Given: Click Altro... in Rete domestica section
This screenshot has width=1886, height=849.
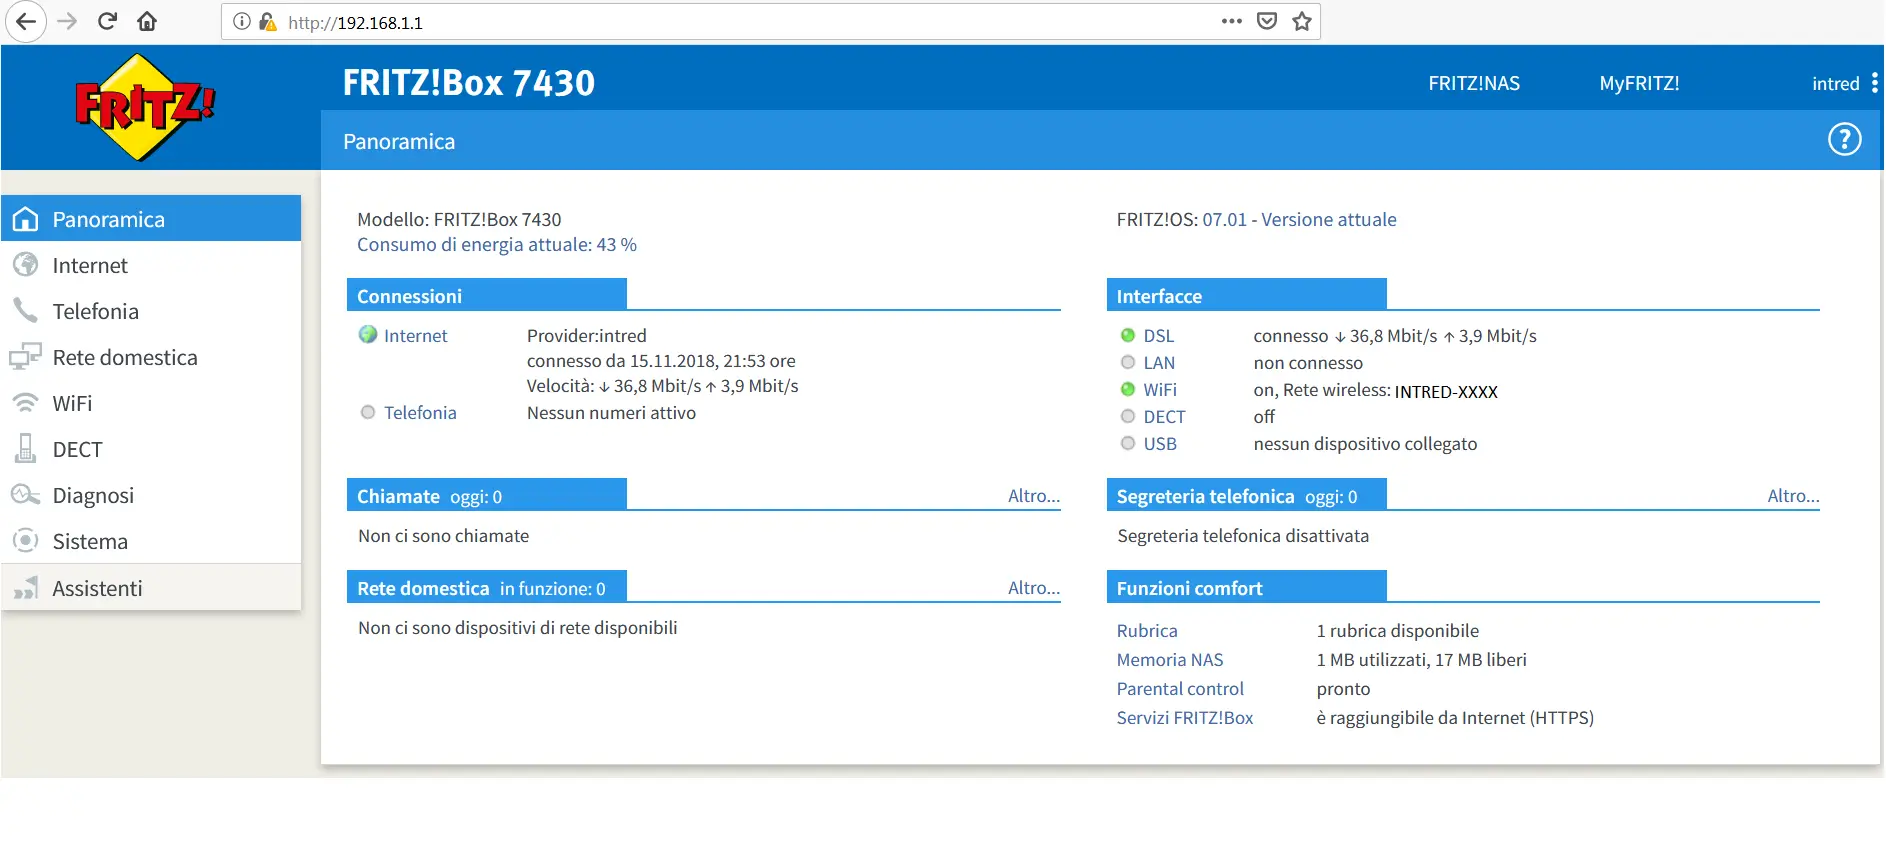Looking at the screenshot, I should (x=1034, y=588).
